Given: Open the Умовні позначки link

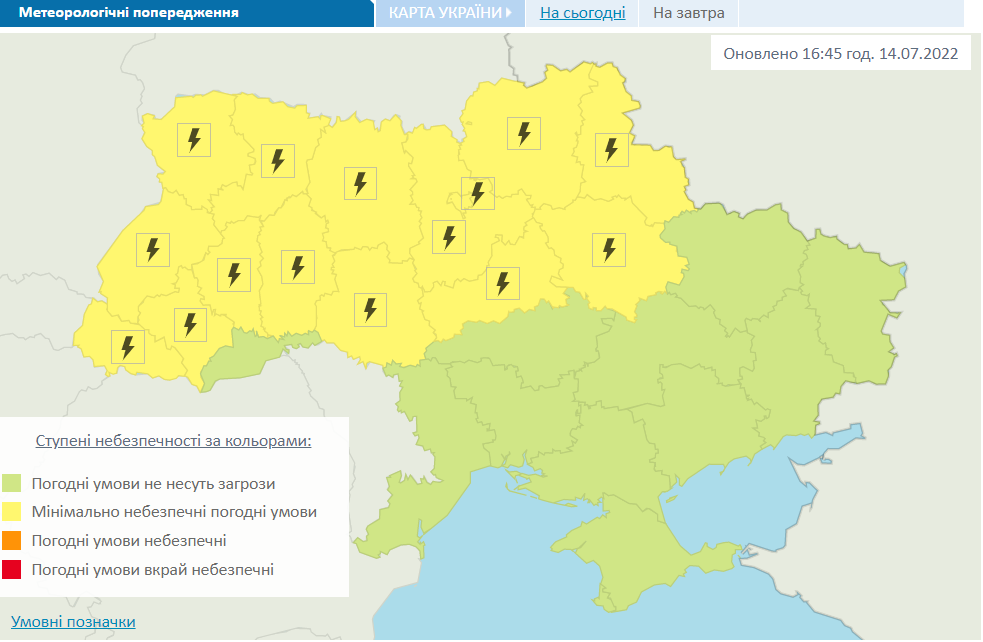Looking at the screenshot, I should [x=75, y=621].
